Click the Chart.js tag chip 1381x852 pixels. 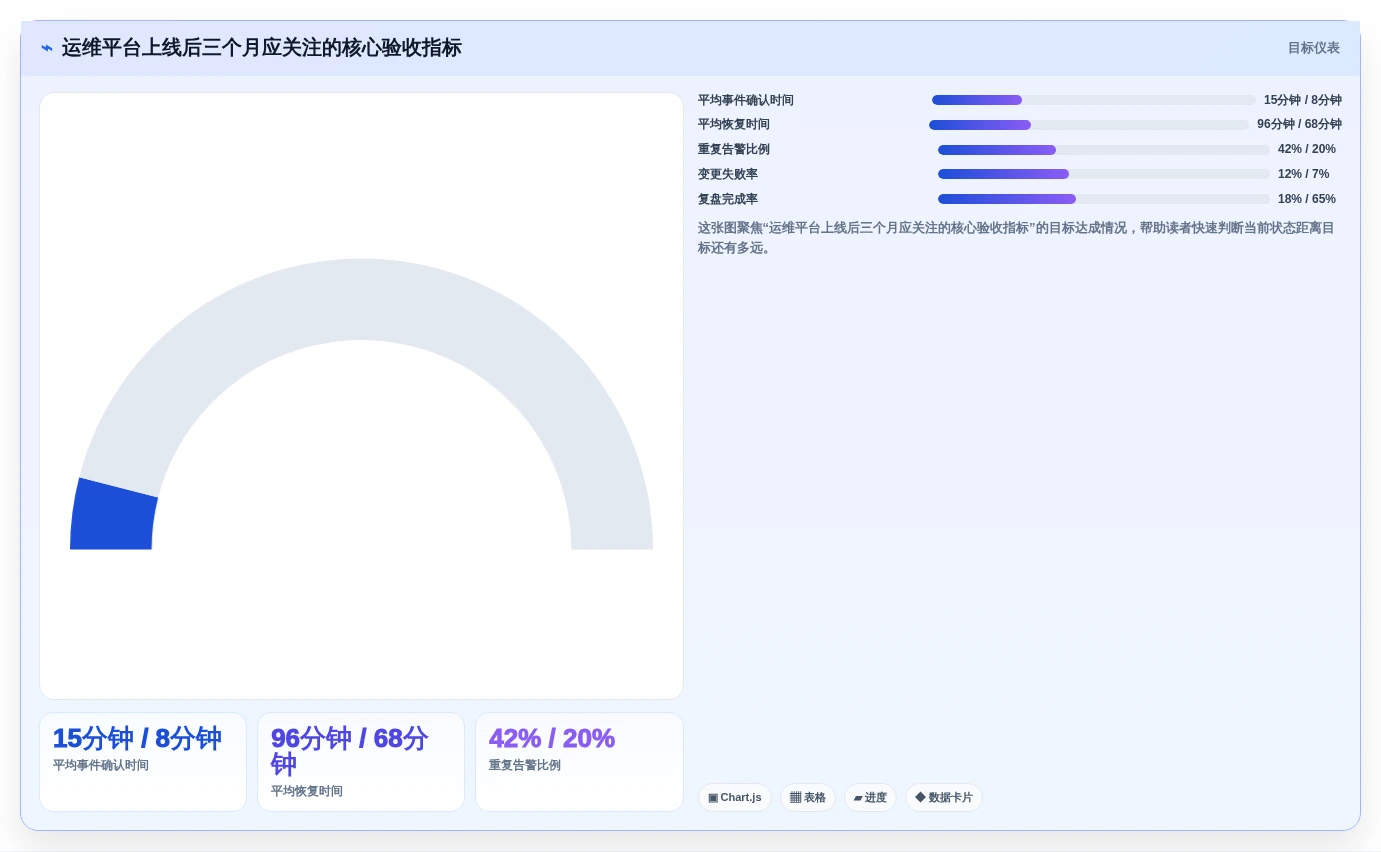pos(735,797)
